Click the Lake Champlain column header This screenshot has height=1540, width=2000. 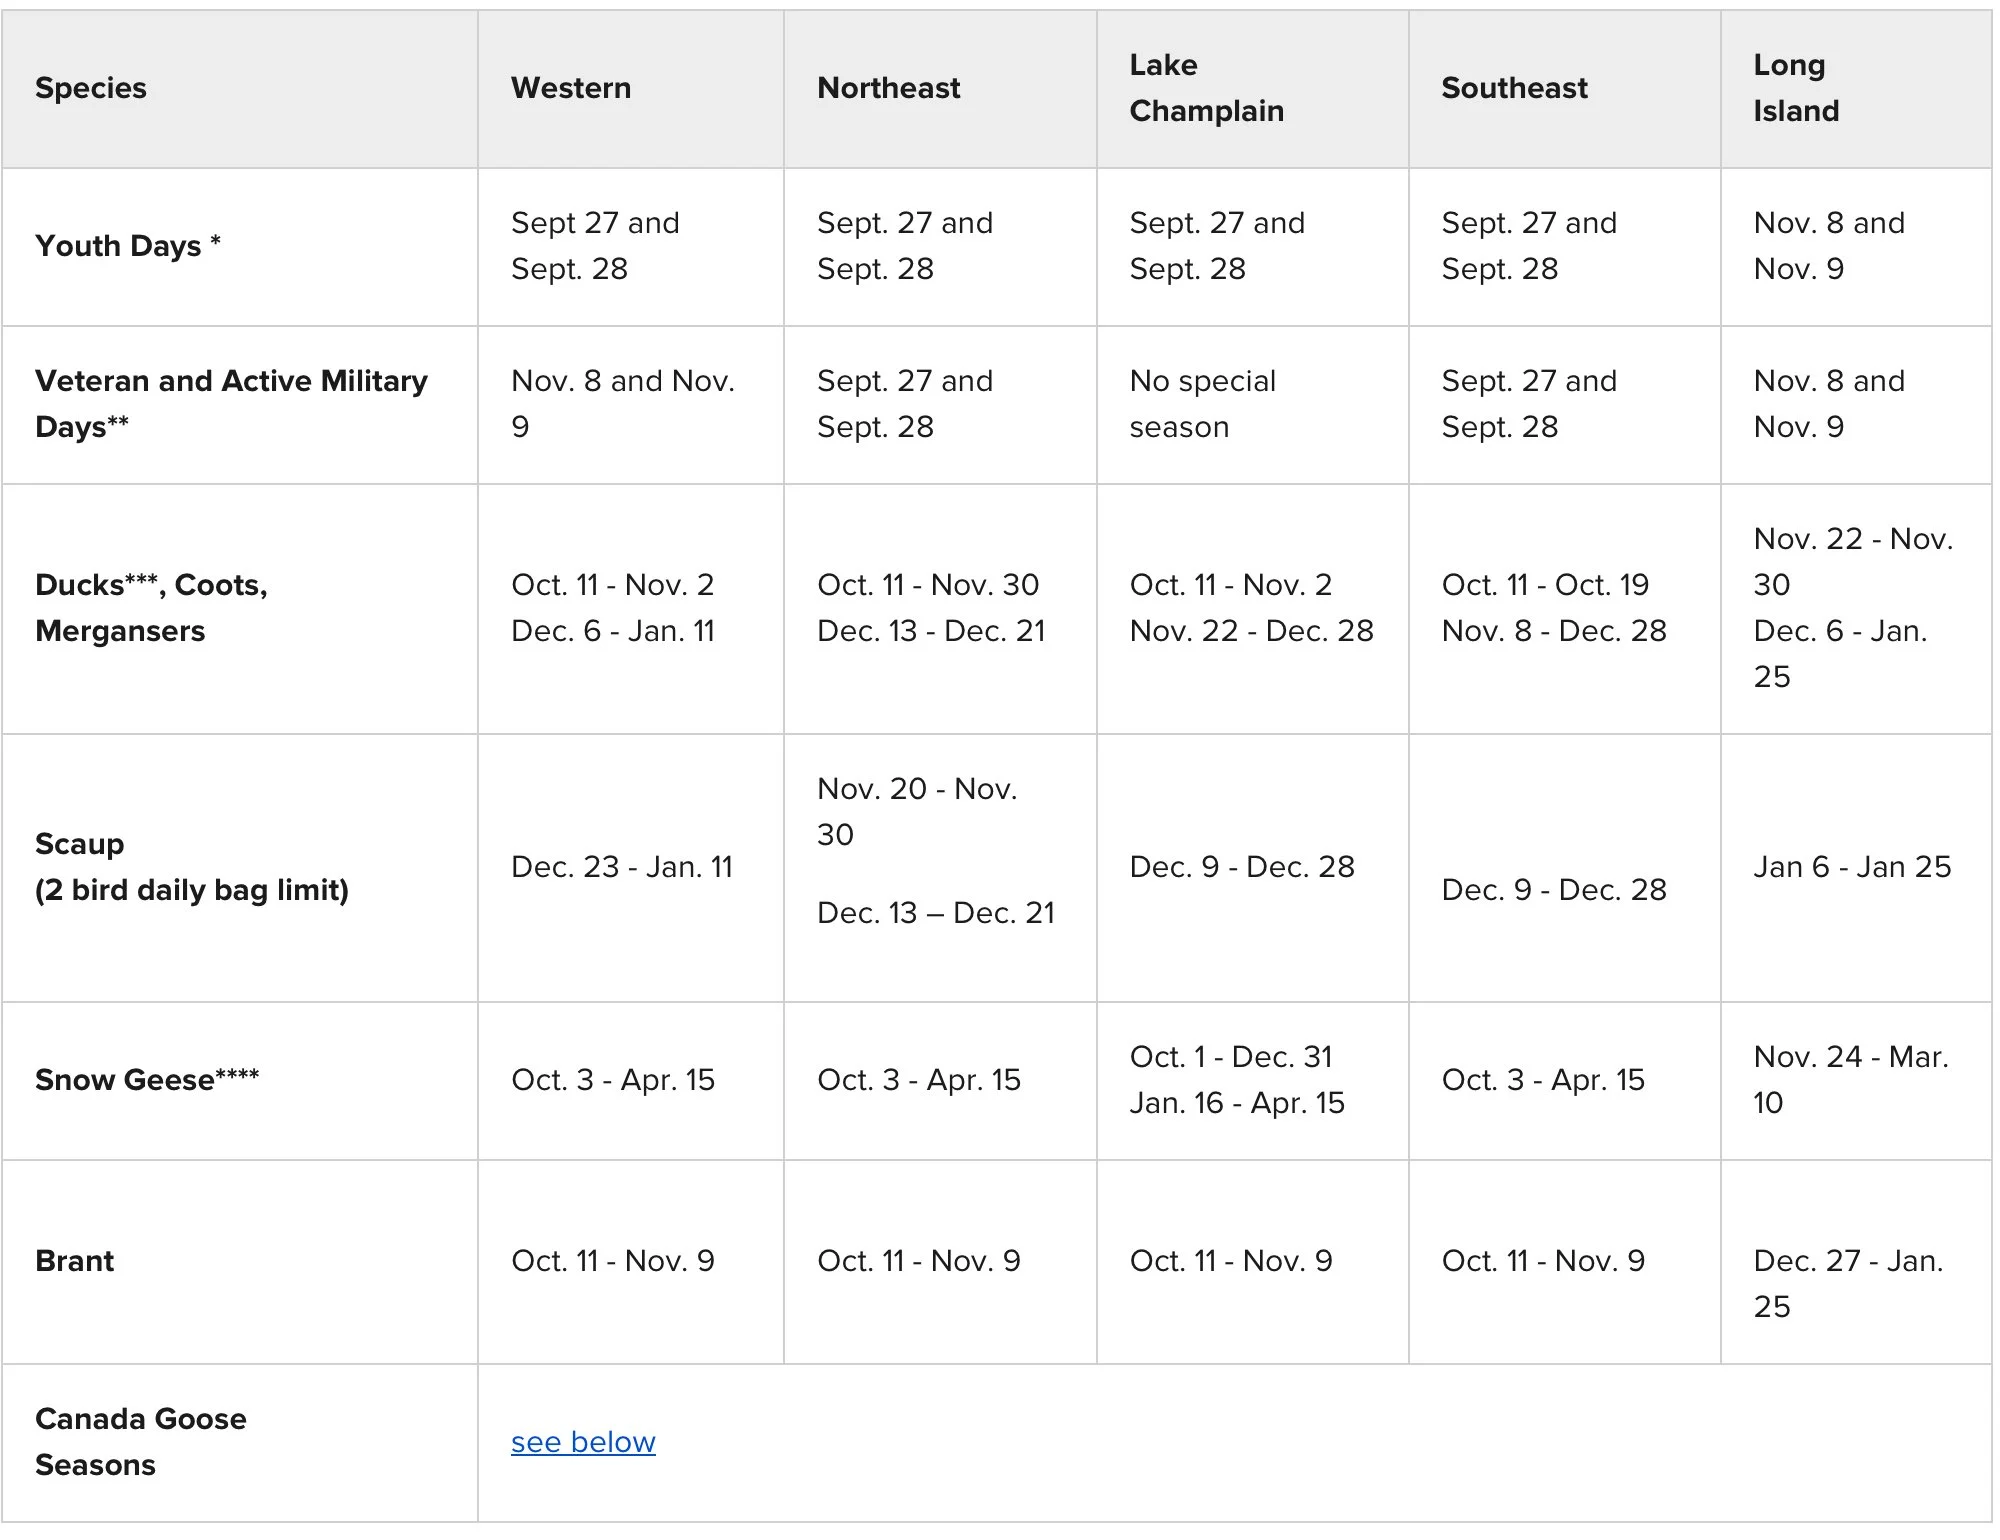(x=1206, y=88)
